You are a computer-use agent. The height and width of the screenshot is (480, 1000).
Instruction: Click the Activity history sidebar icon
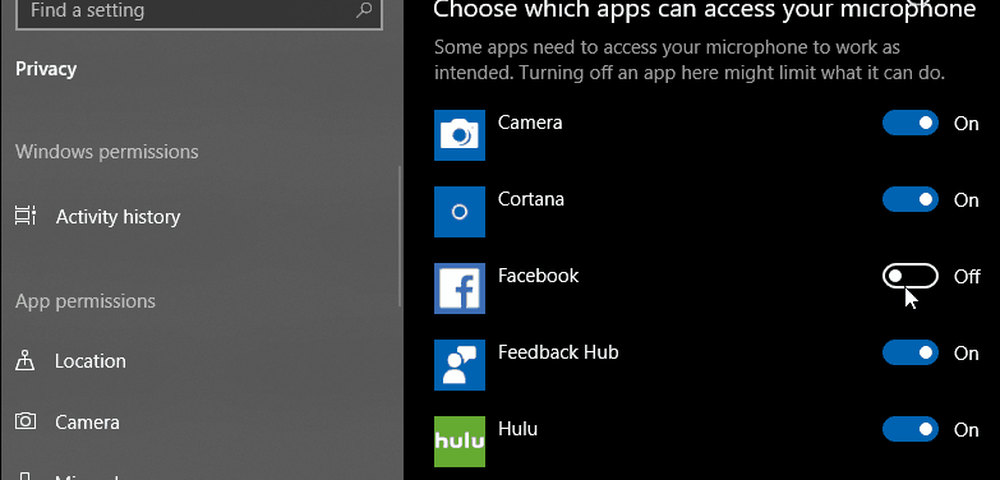pos(26,217)
